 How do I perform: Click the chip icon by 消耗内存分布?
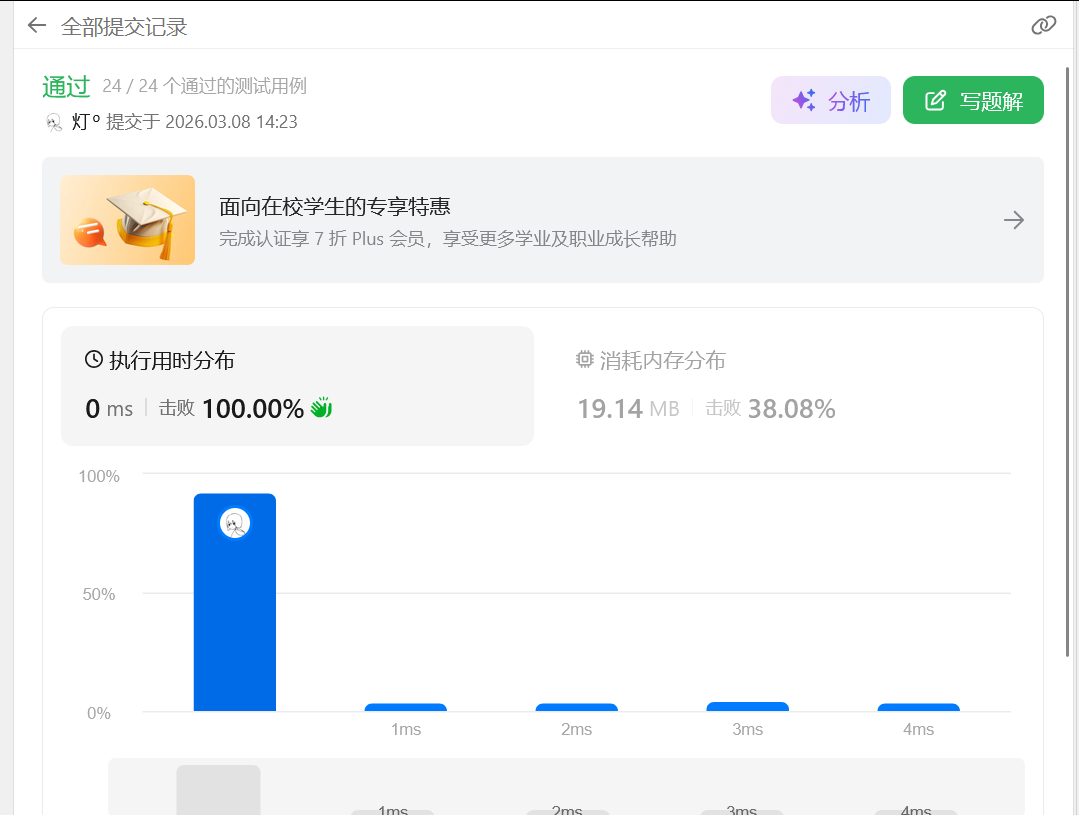[585, 359]
